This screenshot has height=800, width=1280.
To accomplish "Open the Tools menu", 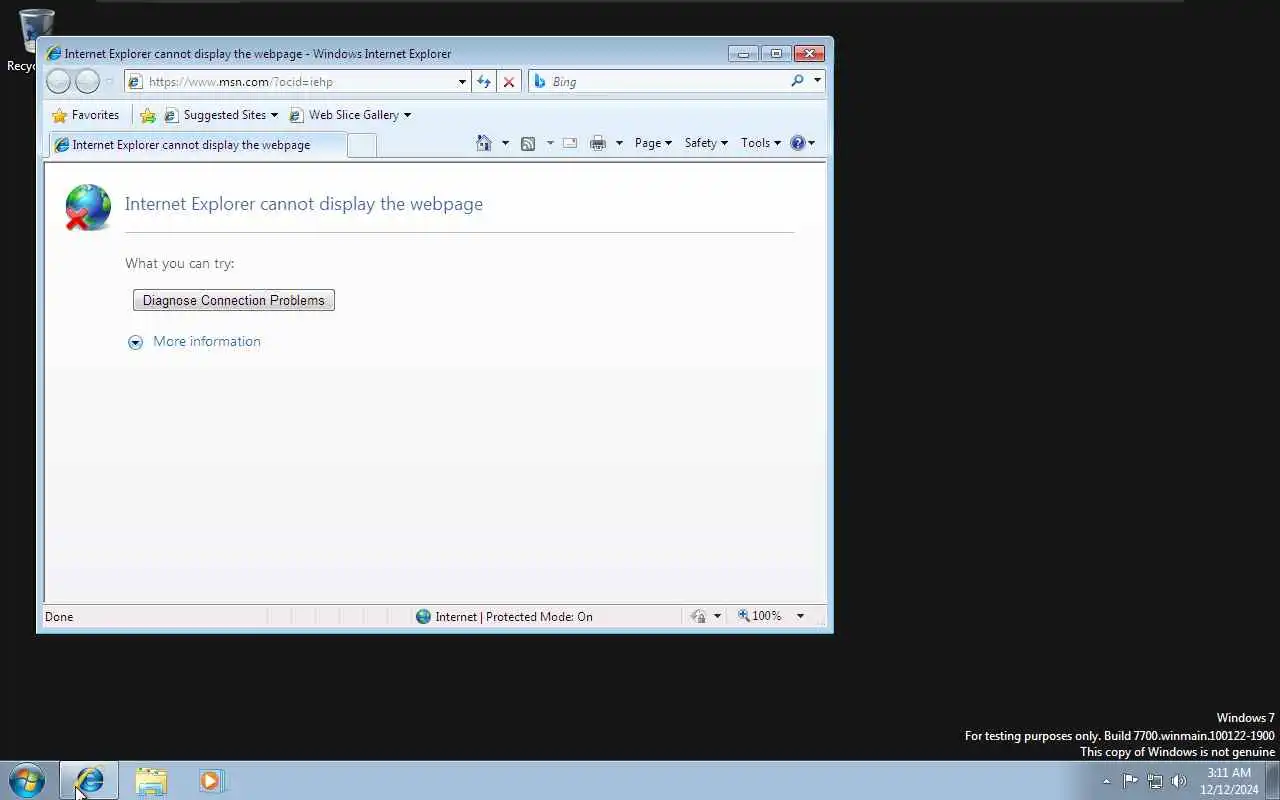I will coord(761,143).
